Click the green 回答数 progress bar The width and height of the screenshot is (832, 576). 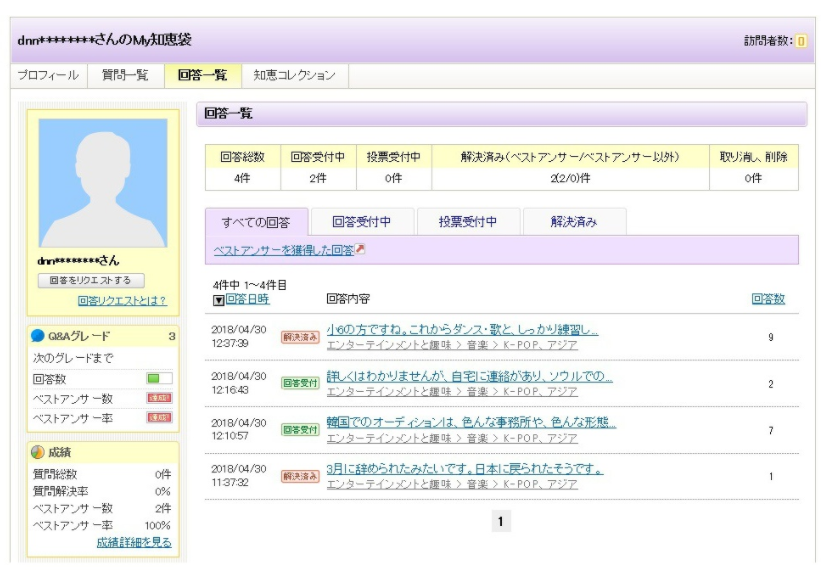[159, 378]
